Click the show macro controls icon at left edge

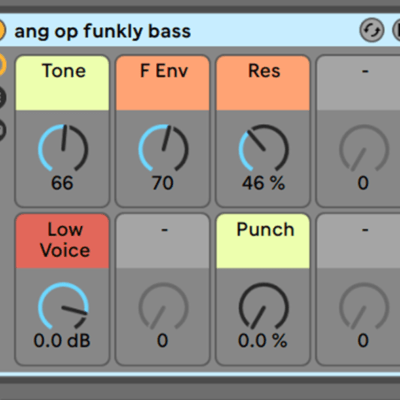coord(2,64)
